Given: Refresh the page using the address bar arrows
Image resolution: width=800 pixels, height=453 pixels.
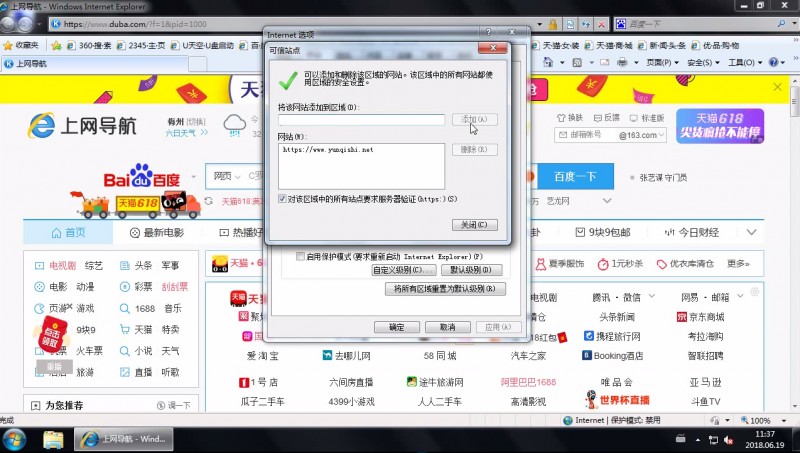Looking at the screenshot, I should click(586, 24).
